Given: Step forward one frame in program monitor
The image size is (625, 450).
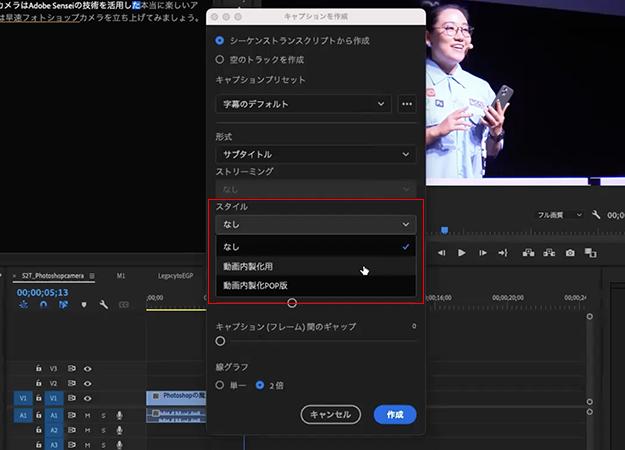Looking at the screenshot, I should (483, 253).
